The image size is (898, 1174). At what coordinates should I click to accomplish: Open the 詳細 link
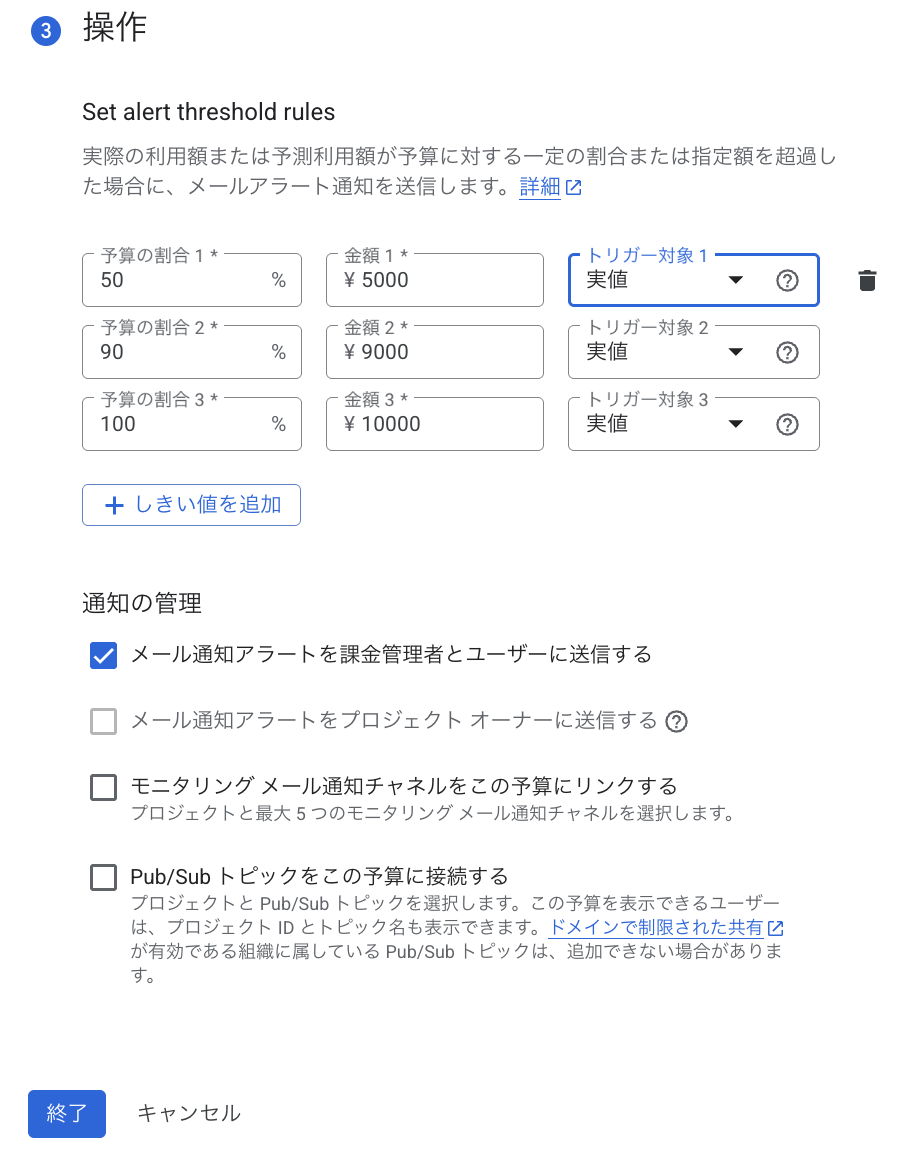[x=539, y=187]
